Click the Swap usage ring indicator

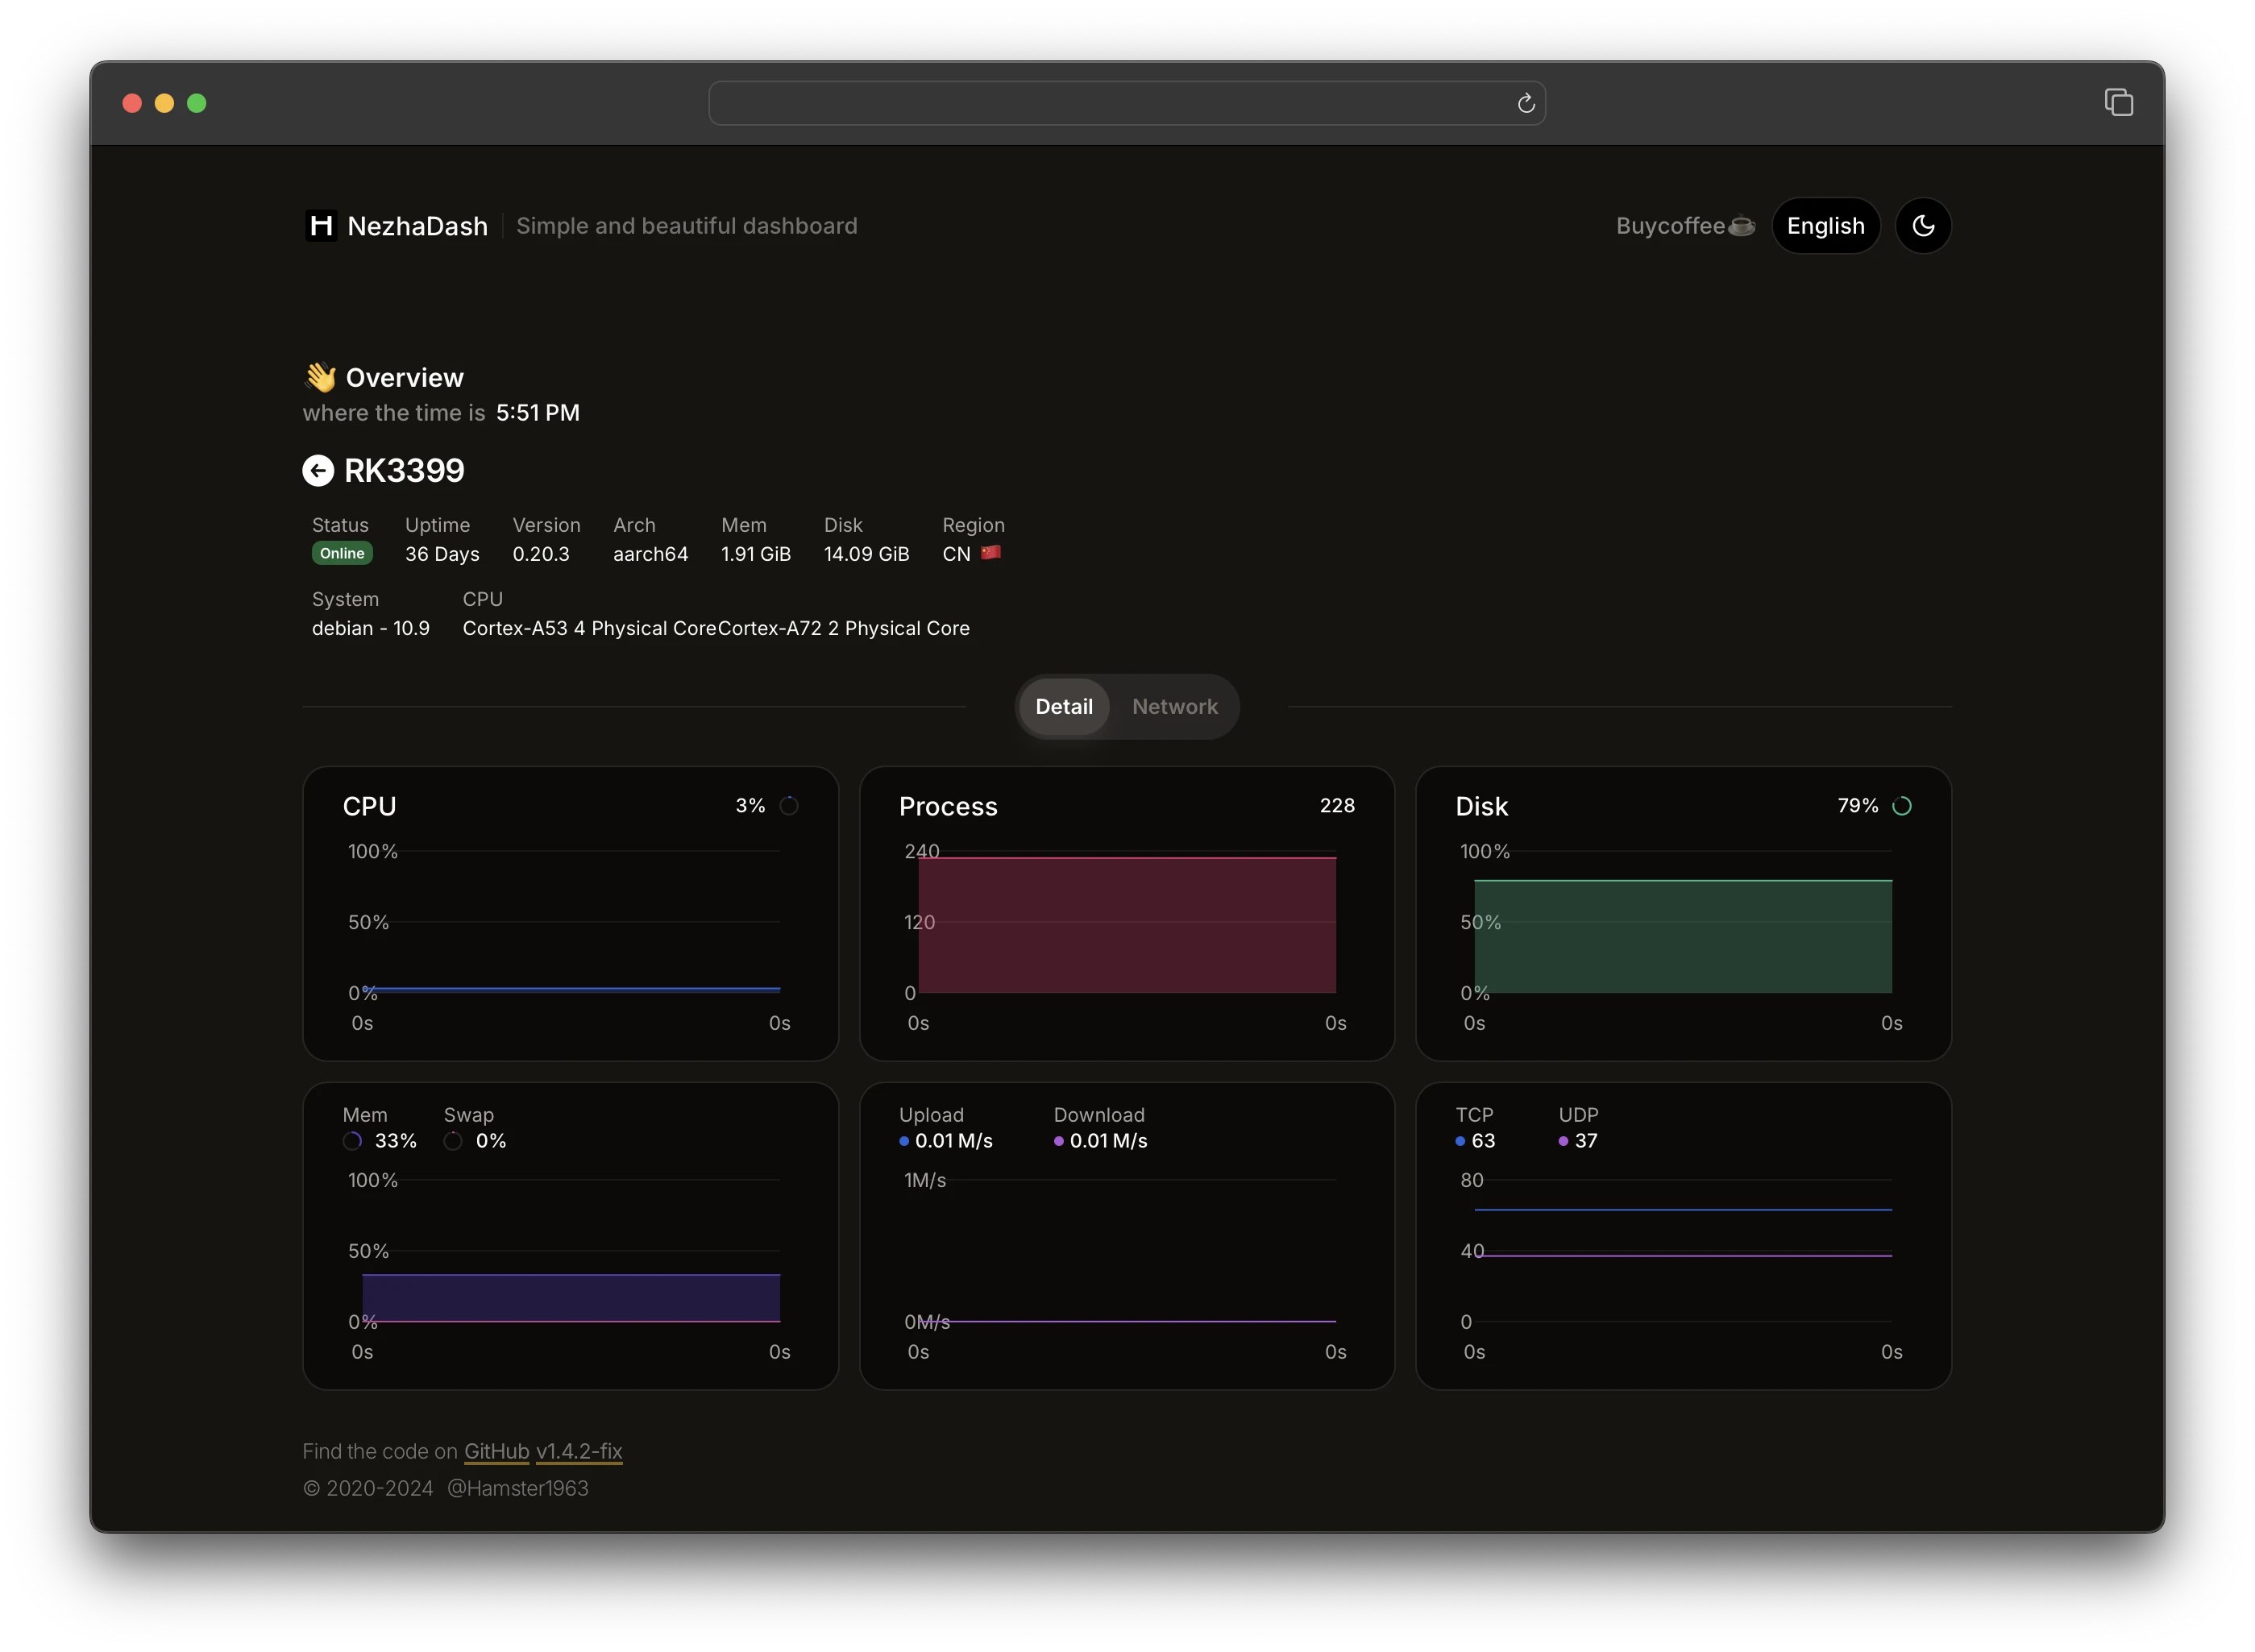pyautogui.click(x=454, y=1141)
